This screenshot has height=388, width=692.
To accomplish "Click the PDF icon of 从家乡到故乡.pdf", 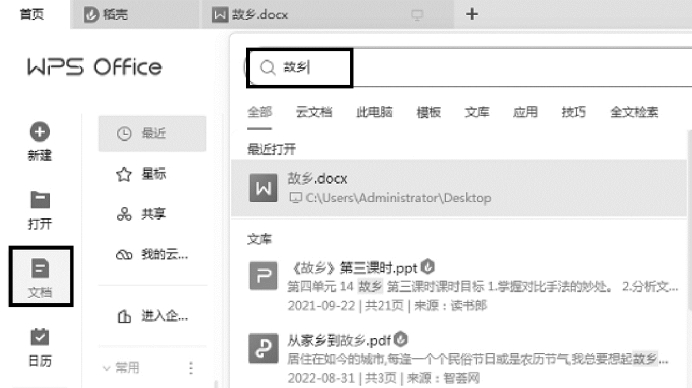I will [x=263, y=349].
